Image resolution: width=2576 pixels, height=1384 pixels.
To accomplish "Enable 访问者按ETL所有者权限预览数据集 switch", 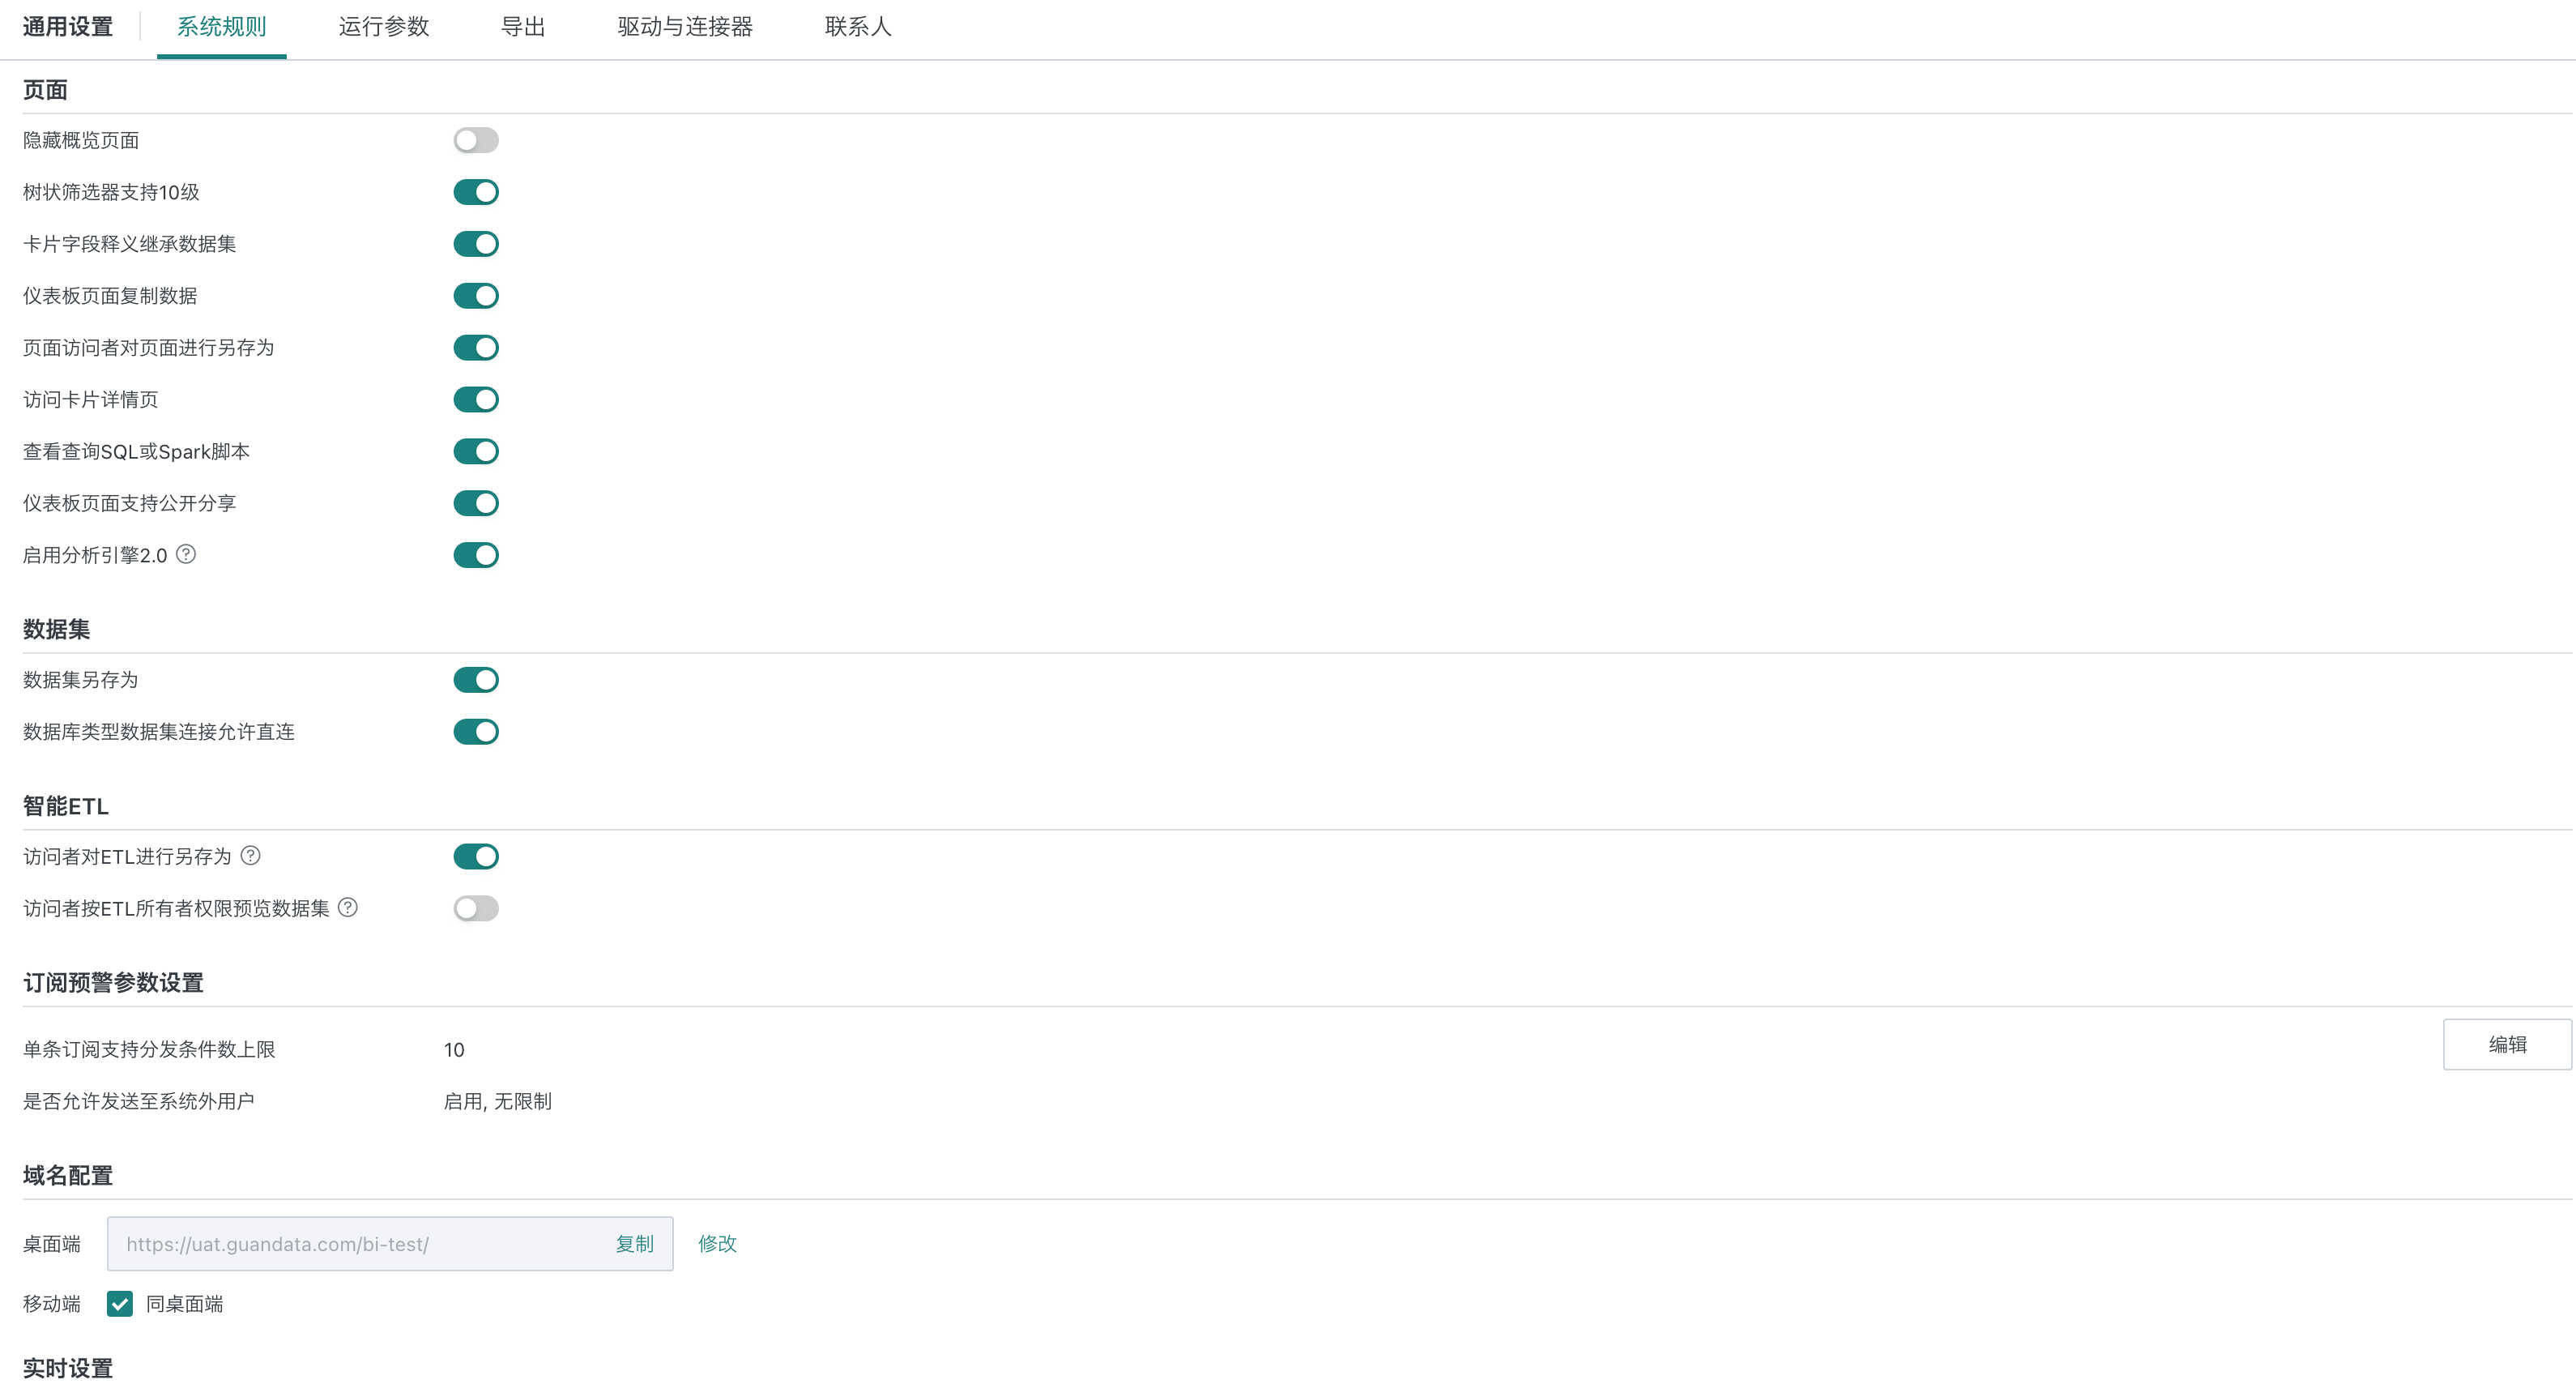I will (476, 908).
